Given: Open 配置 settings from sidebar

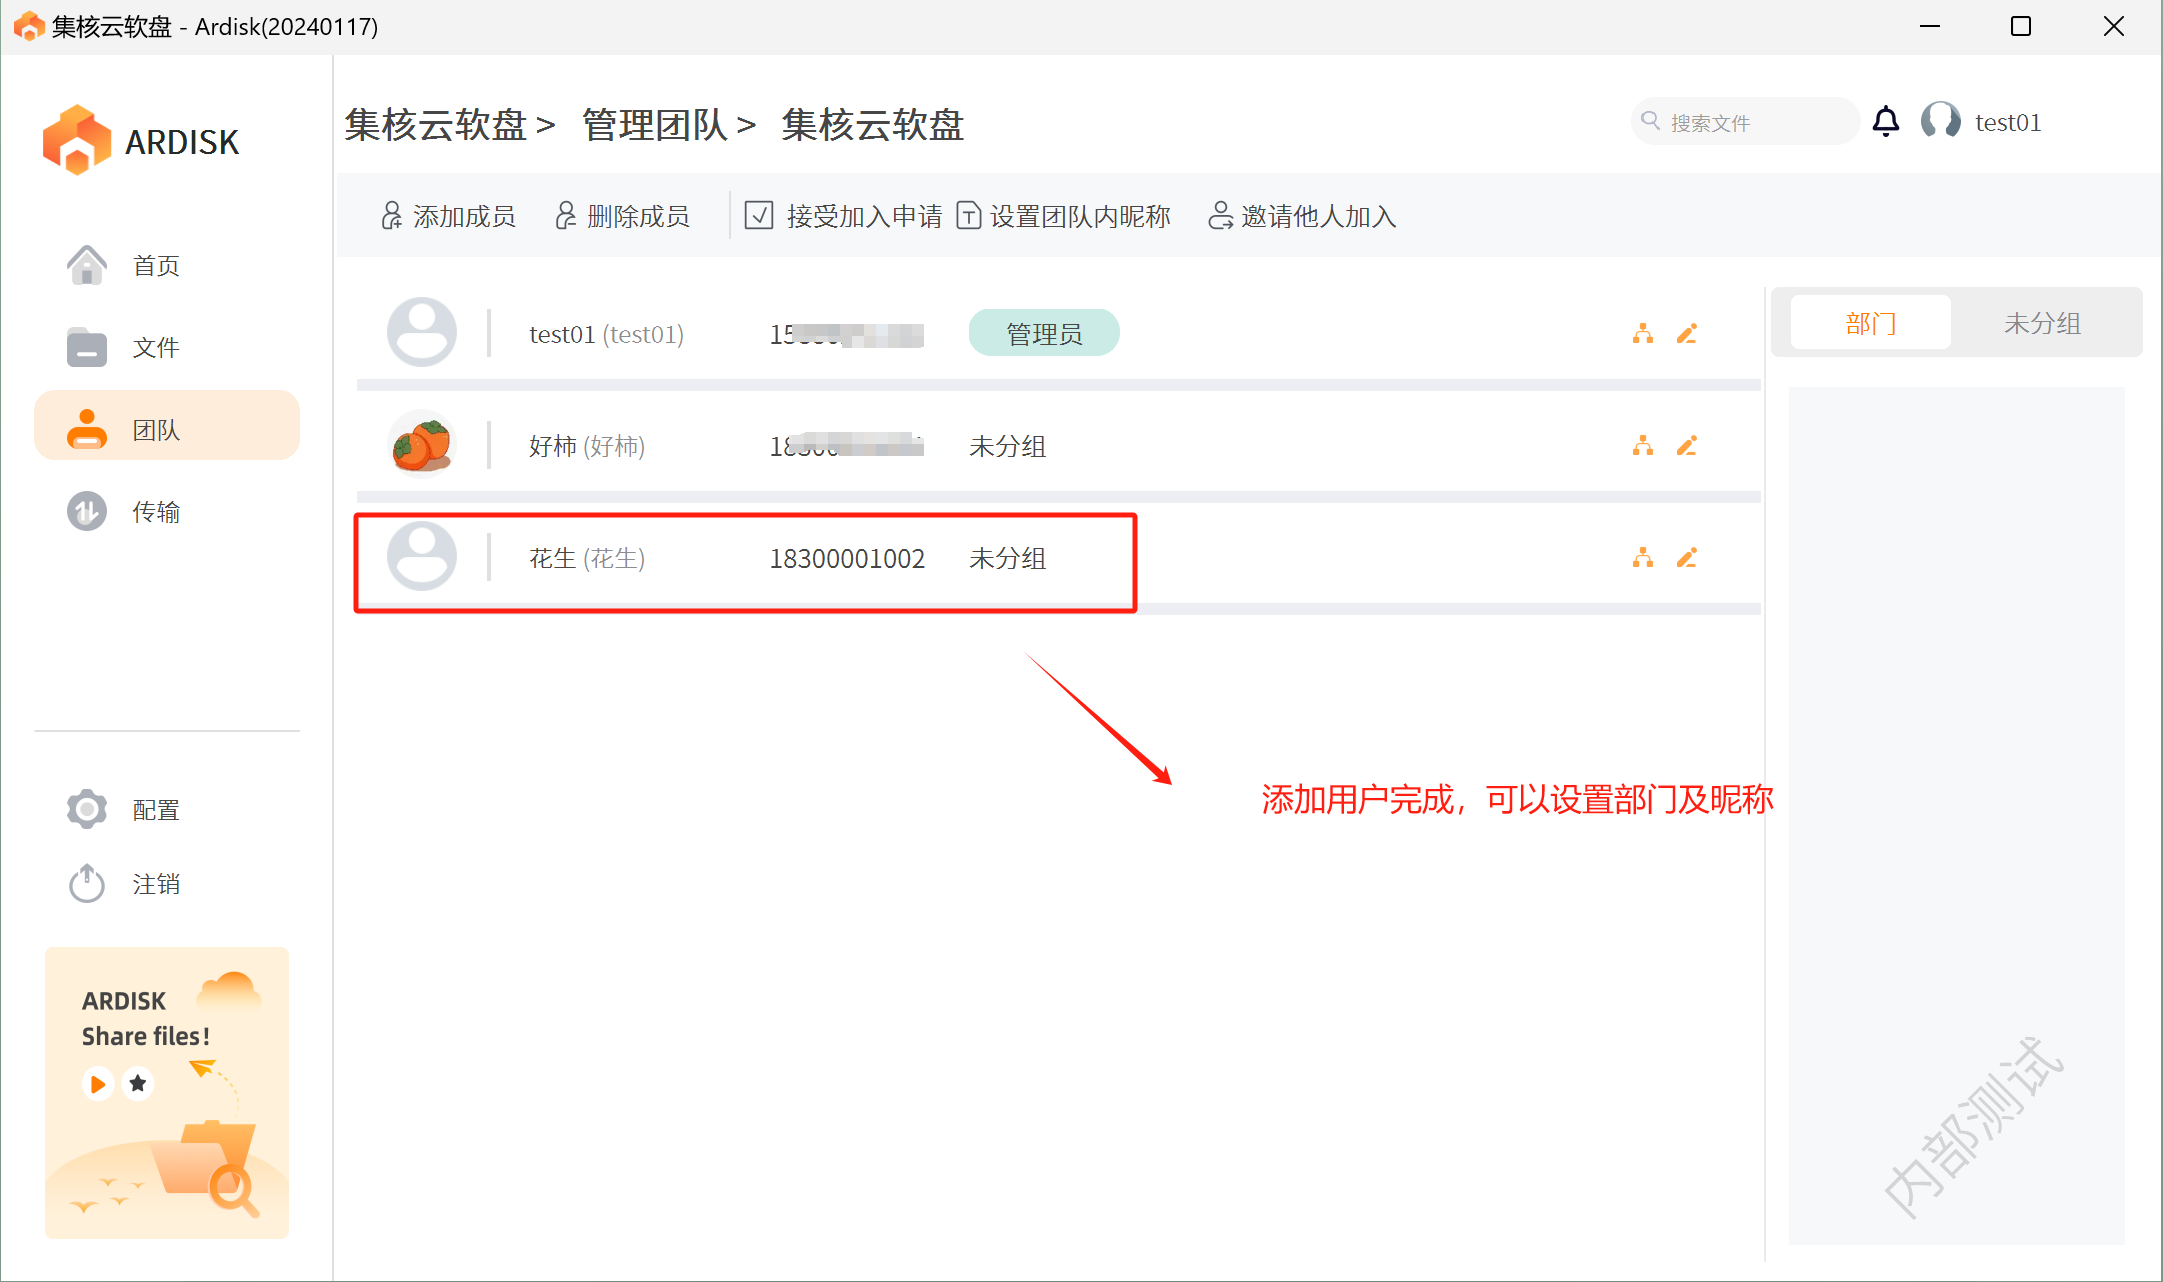Looking at the screenshot, I should pos(155,810).
